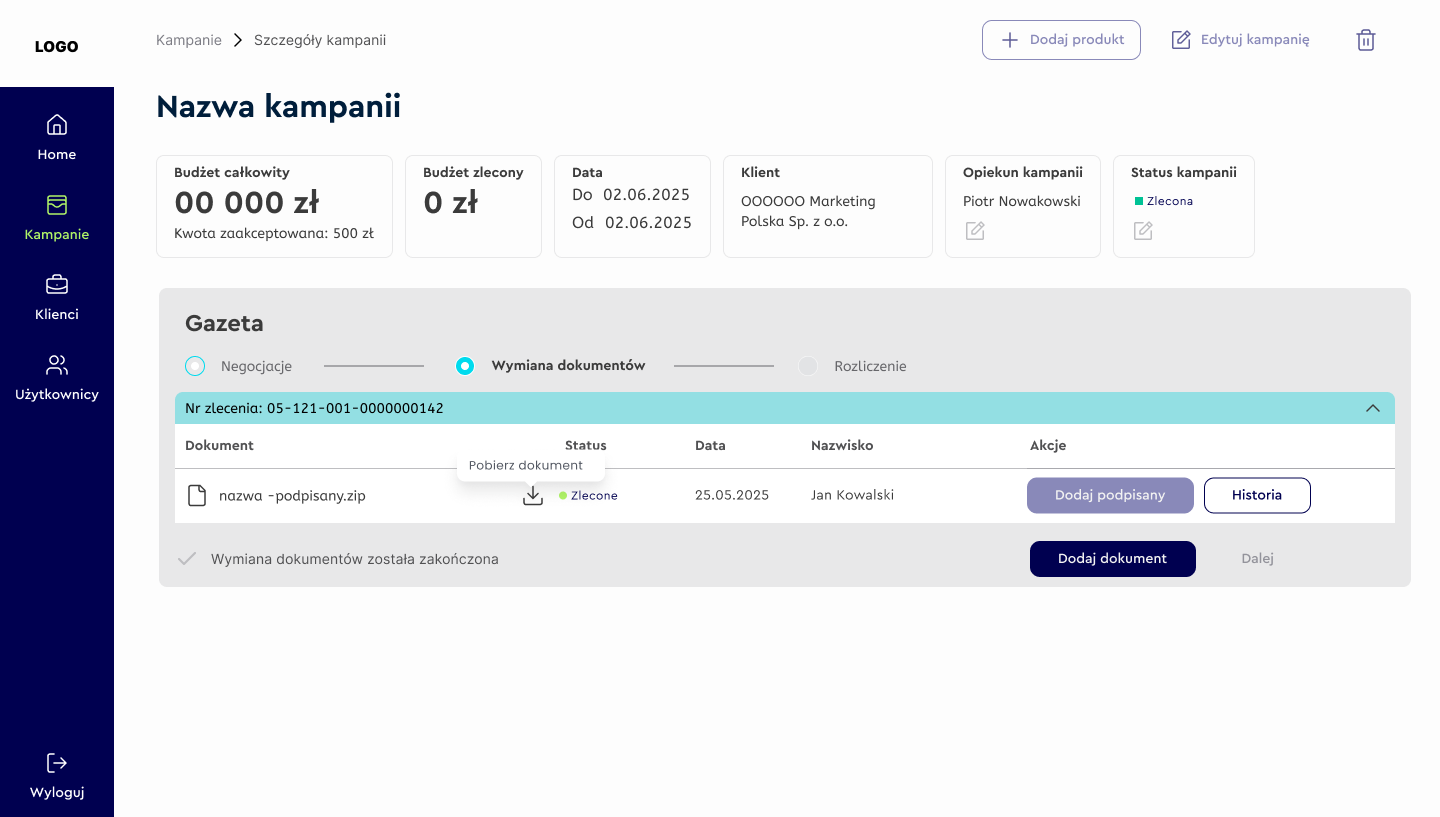Click the Dodaj podpisany button
The height and width of the screenshot is (817, 1440).
coord(1110,495)
